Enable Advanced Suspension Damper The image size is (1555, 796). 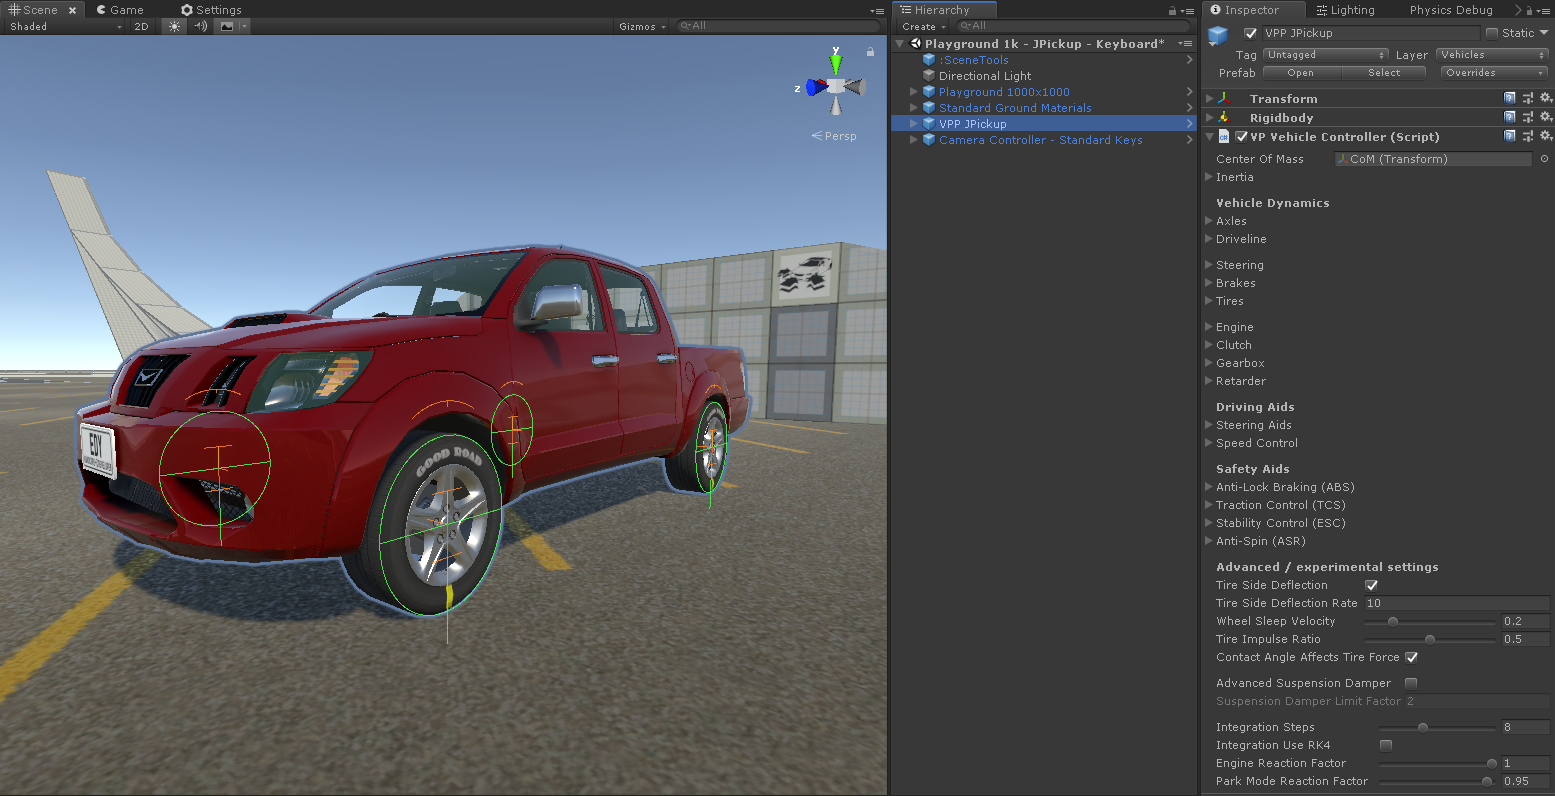pos(1411,683)
